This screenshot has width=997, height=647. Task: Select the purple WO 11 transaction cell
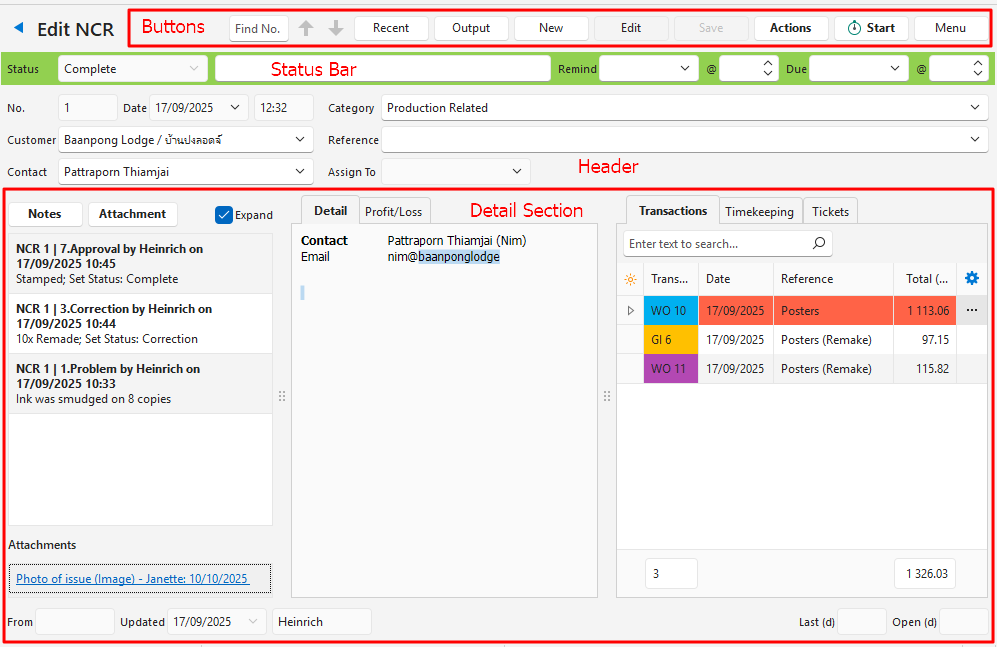670,369
